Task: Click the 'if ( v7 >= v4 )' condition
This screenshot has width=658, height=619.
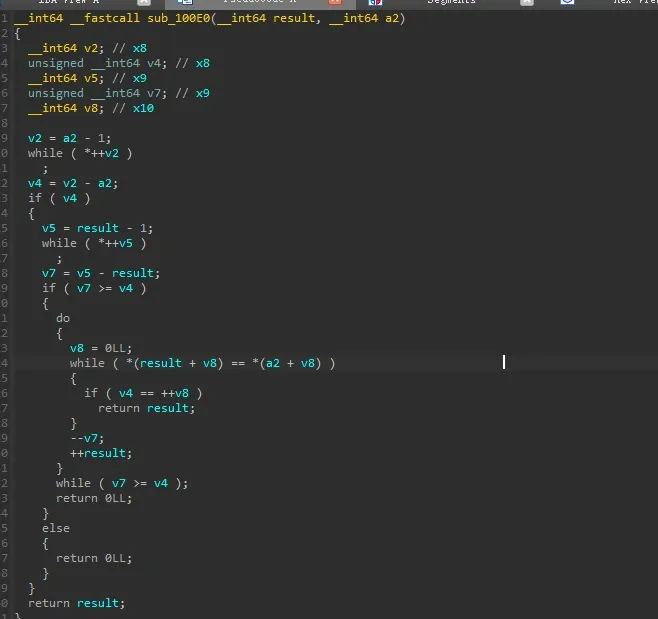Action: [94, 288]
